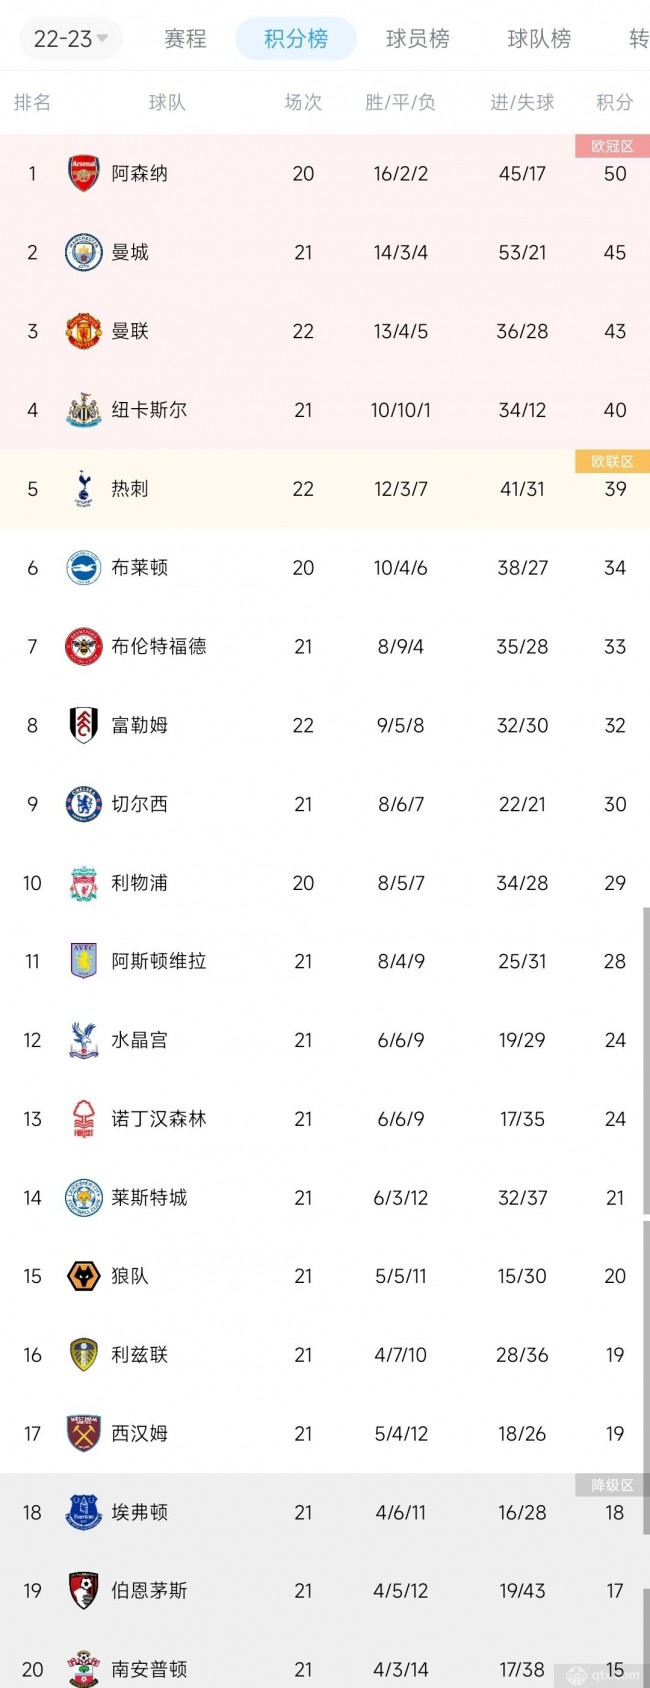Viewport: 650px width, 1688px height.
Task: Click the Manchester United club crest
Action: click(x=84, y=331)
